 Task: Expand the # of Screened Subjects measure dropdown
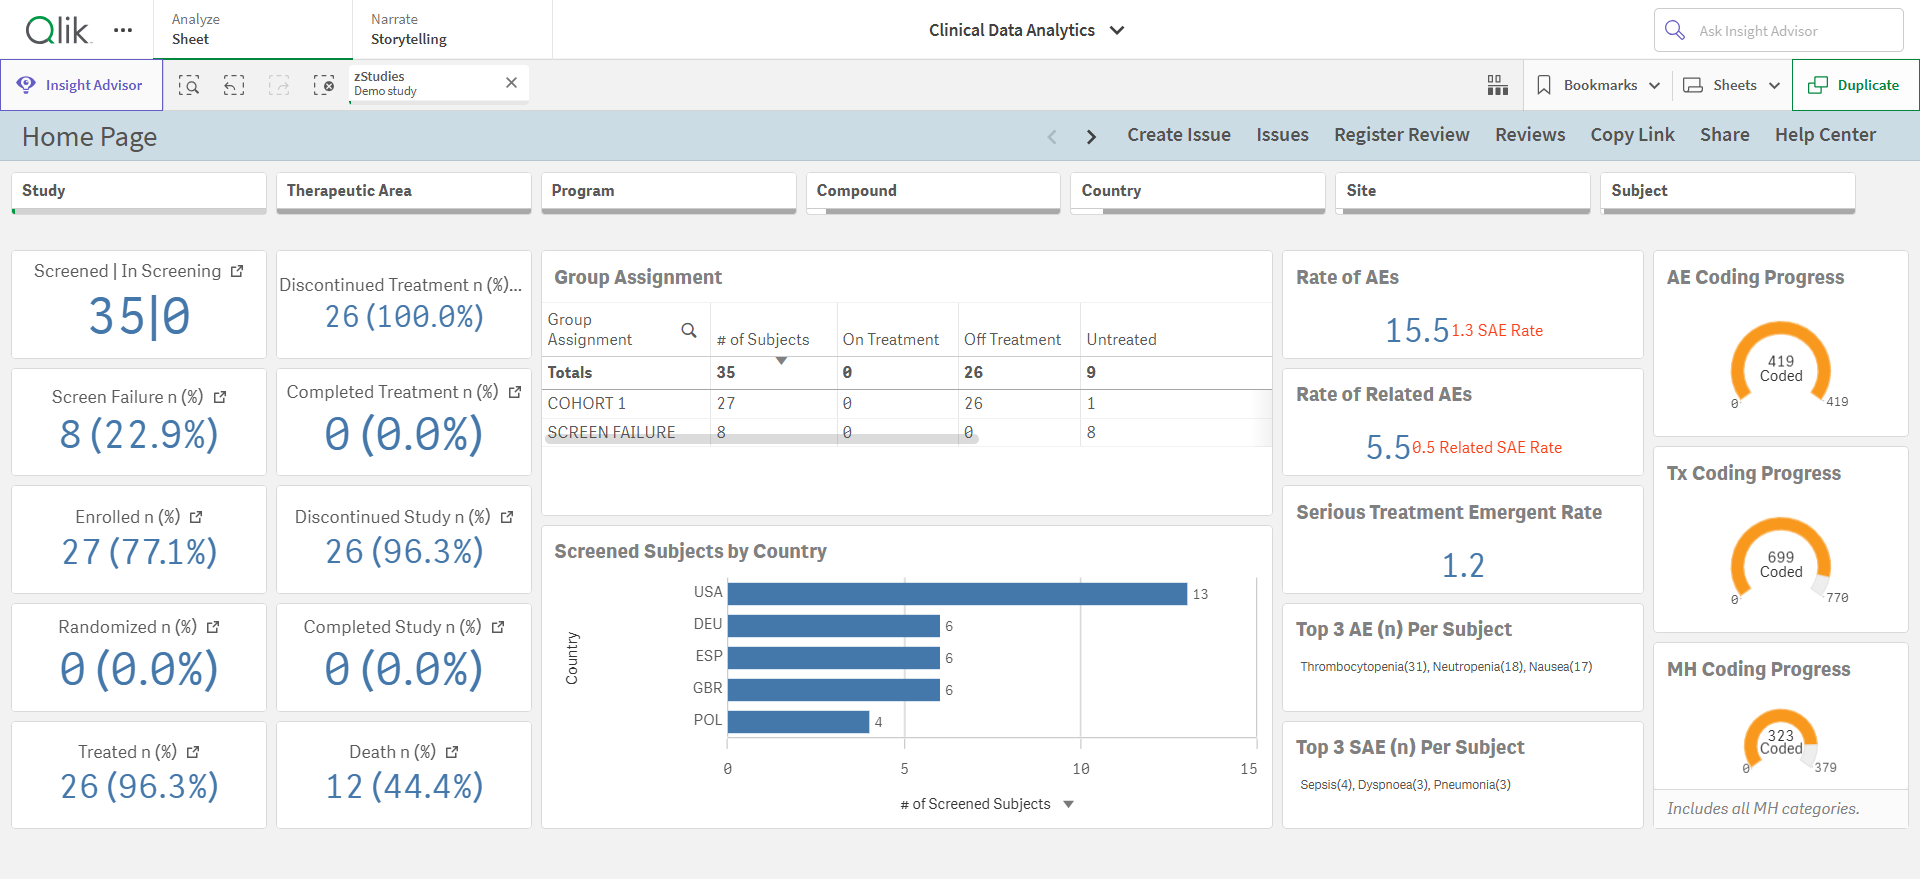pyautogui.click(x=1068, y=804)
